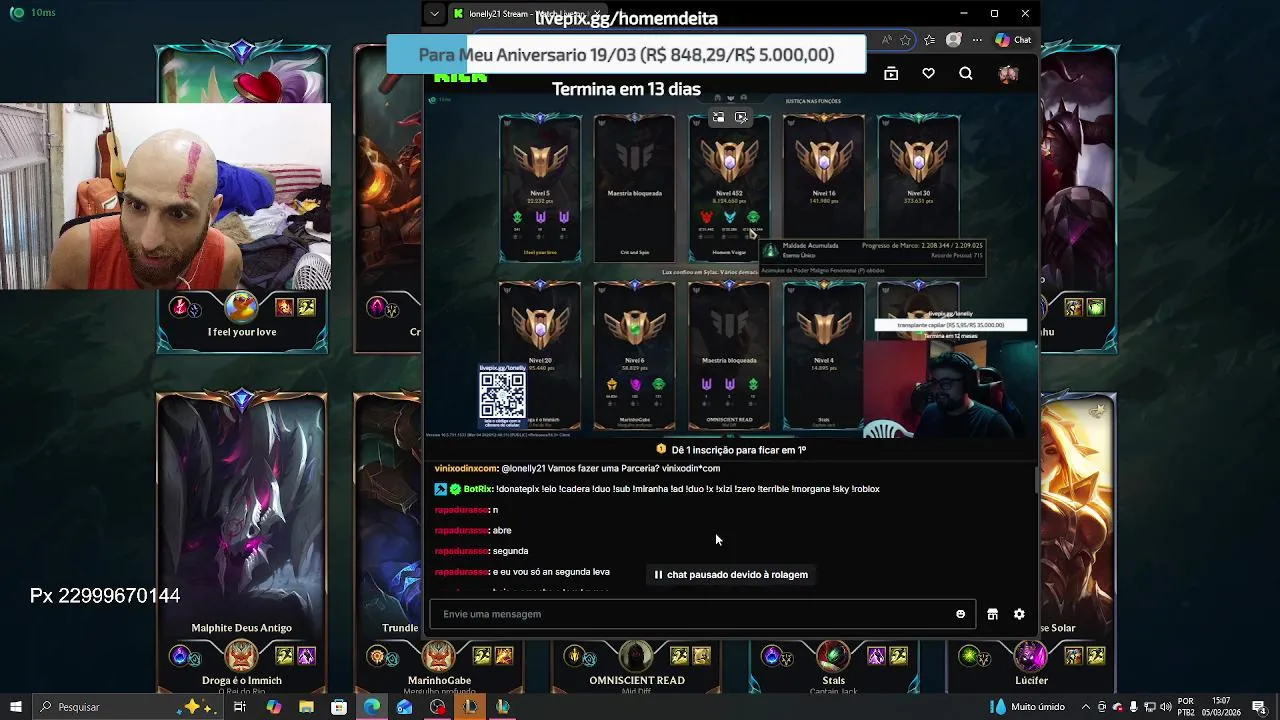
Task: Open the Kick search magnifier
Action: pos(965,73)
